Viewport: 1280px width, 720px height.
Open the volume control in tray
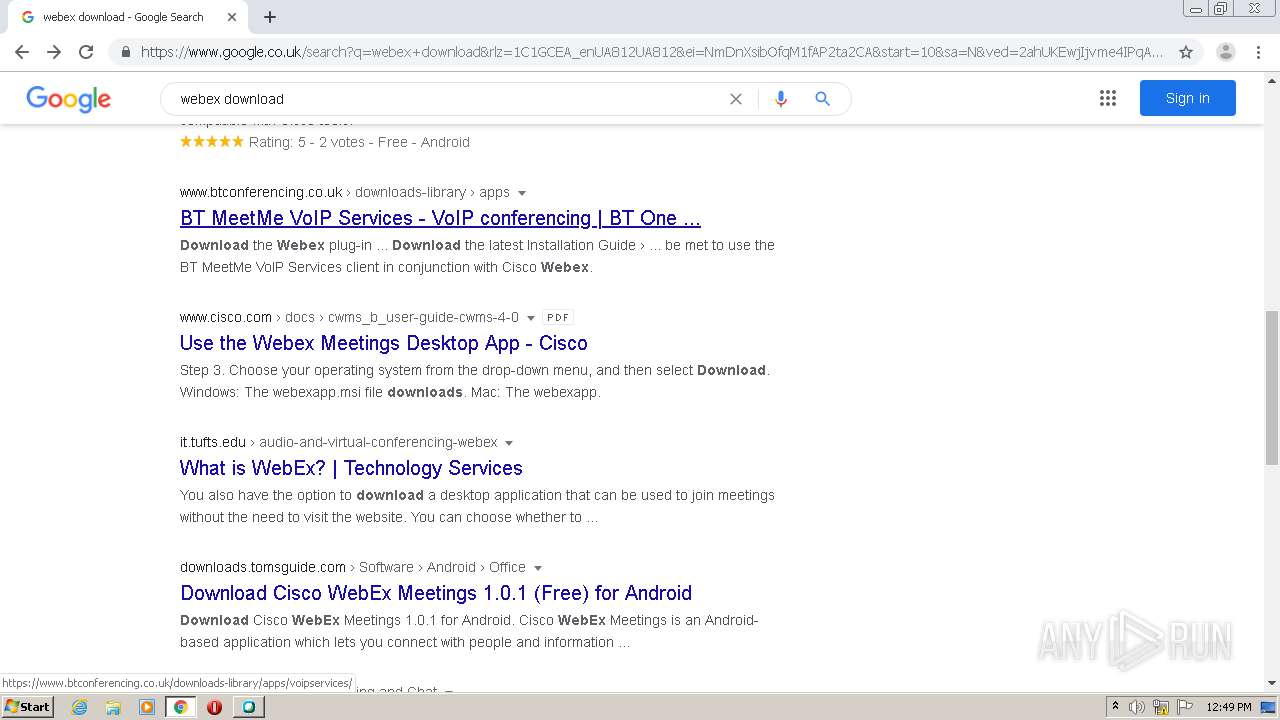coord(1137,707)
